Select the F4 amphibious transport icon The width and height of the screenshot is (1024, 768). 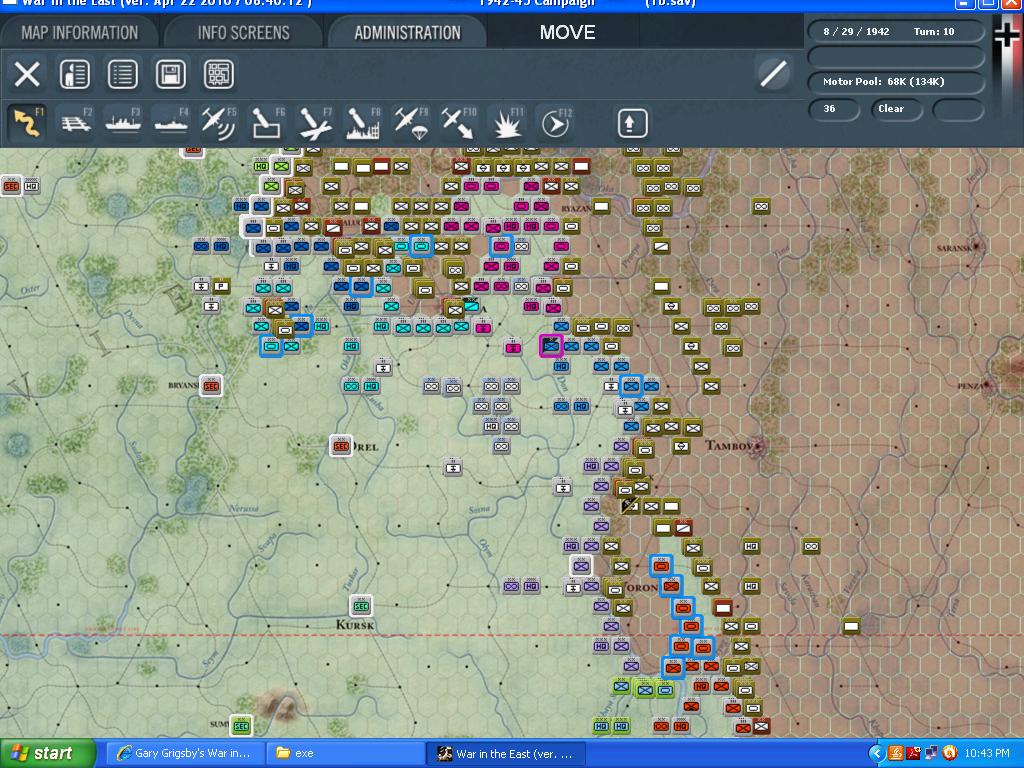point(171,123)
